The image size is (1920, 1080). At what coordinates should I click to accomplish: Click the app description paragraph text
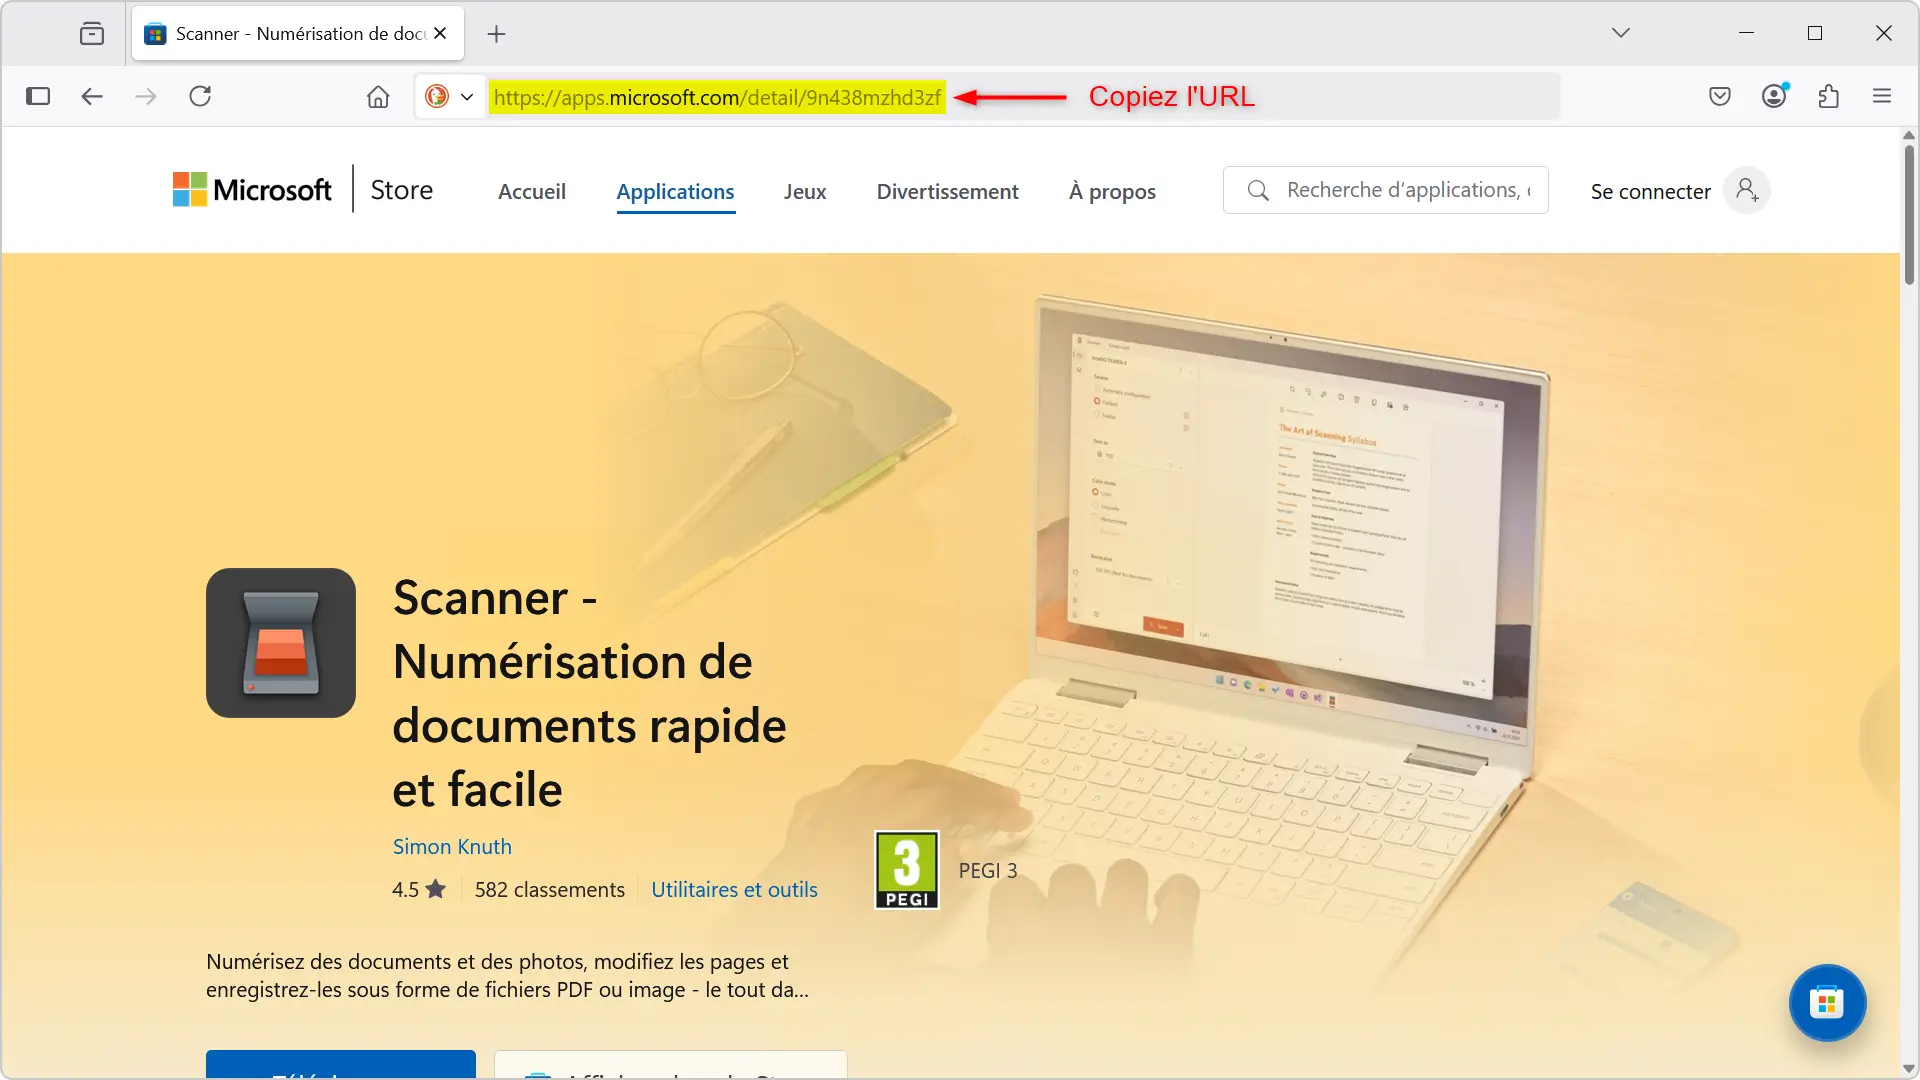pos(507,976)
